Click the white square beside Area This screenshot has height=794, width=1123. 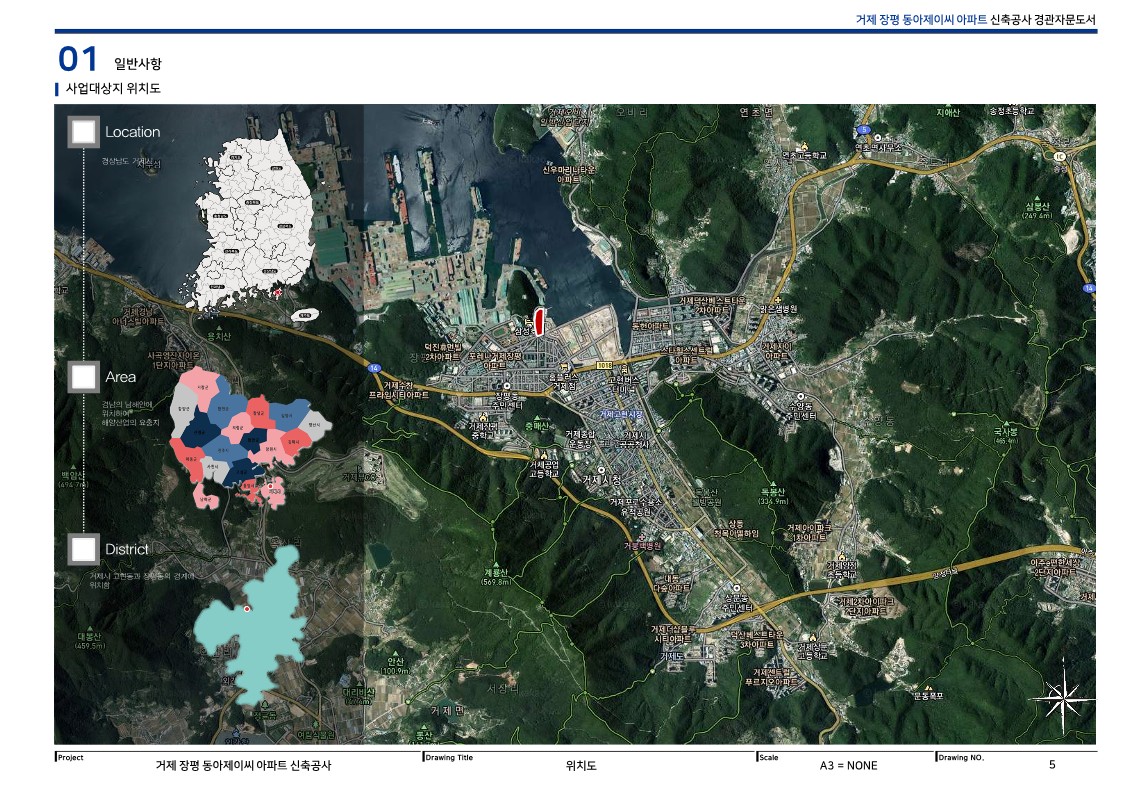84,377
